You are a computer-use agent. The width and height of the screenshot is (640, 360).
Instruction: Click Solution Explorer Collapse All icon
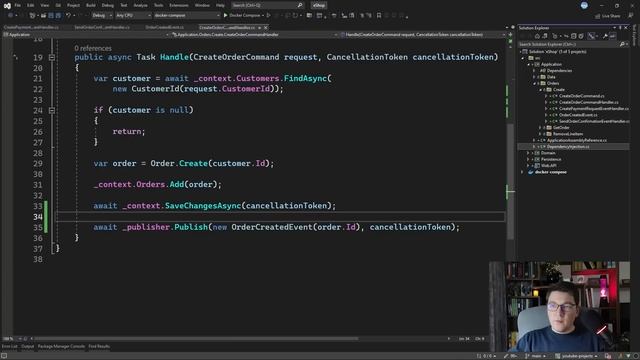pos(573,36)
